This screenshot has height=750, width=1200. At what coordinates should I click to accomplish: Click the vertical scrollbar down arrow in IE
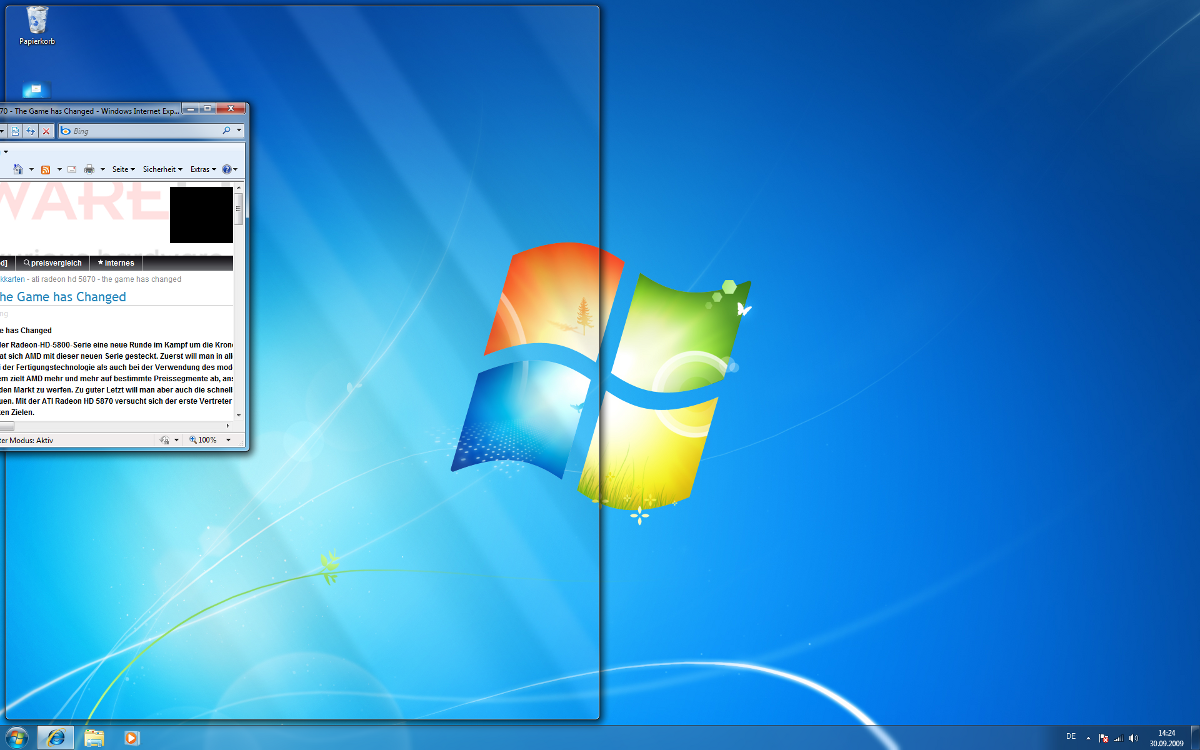click(x=238, y=414)
